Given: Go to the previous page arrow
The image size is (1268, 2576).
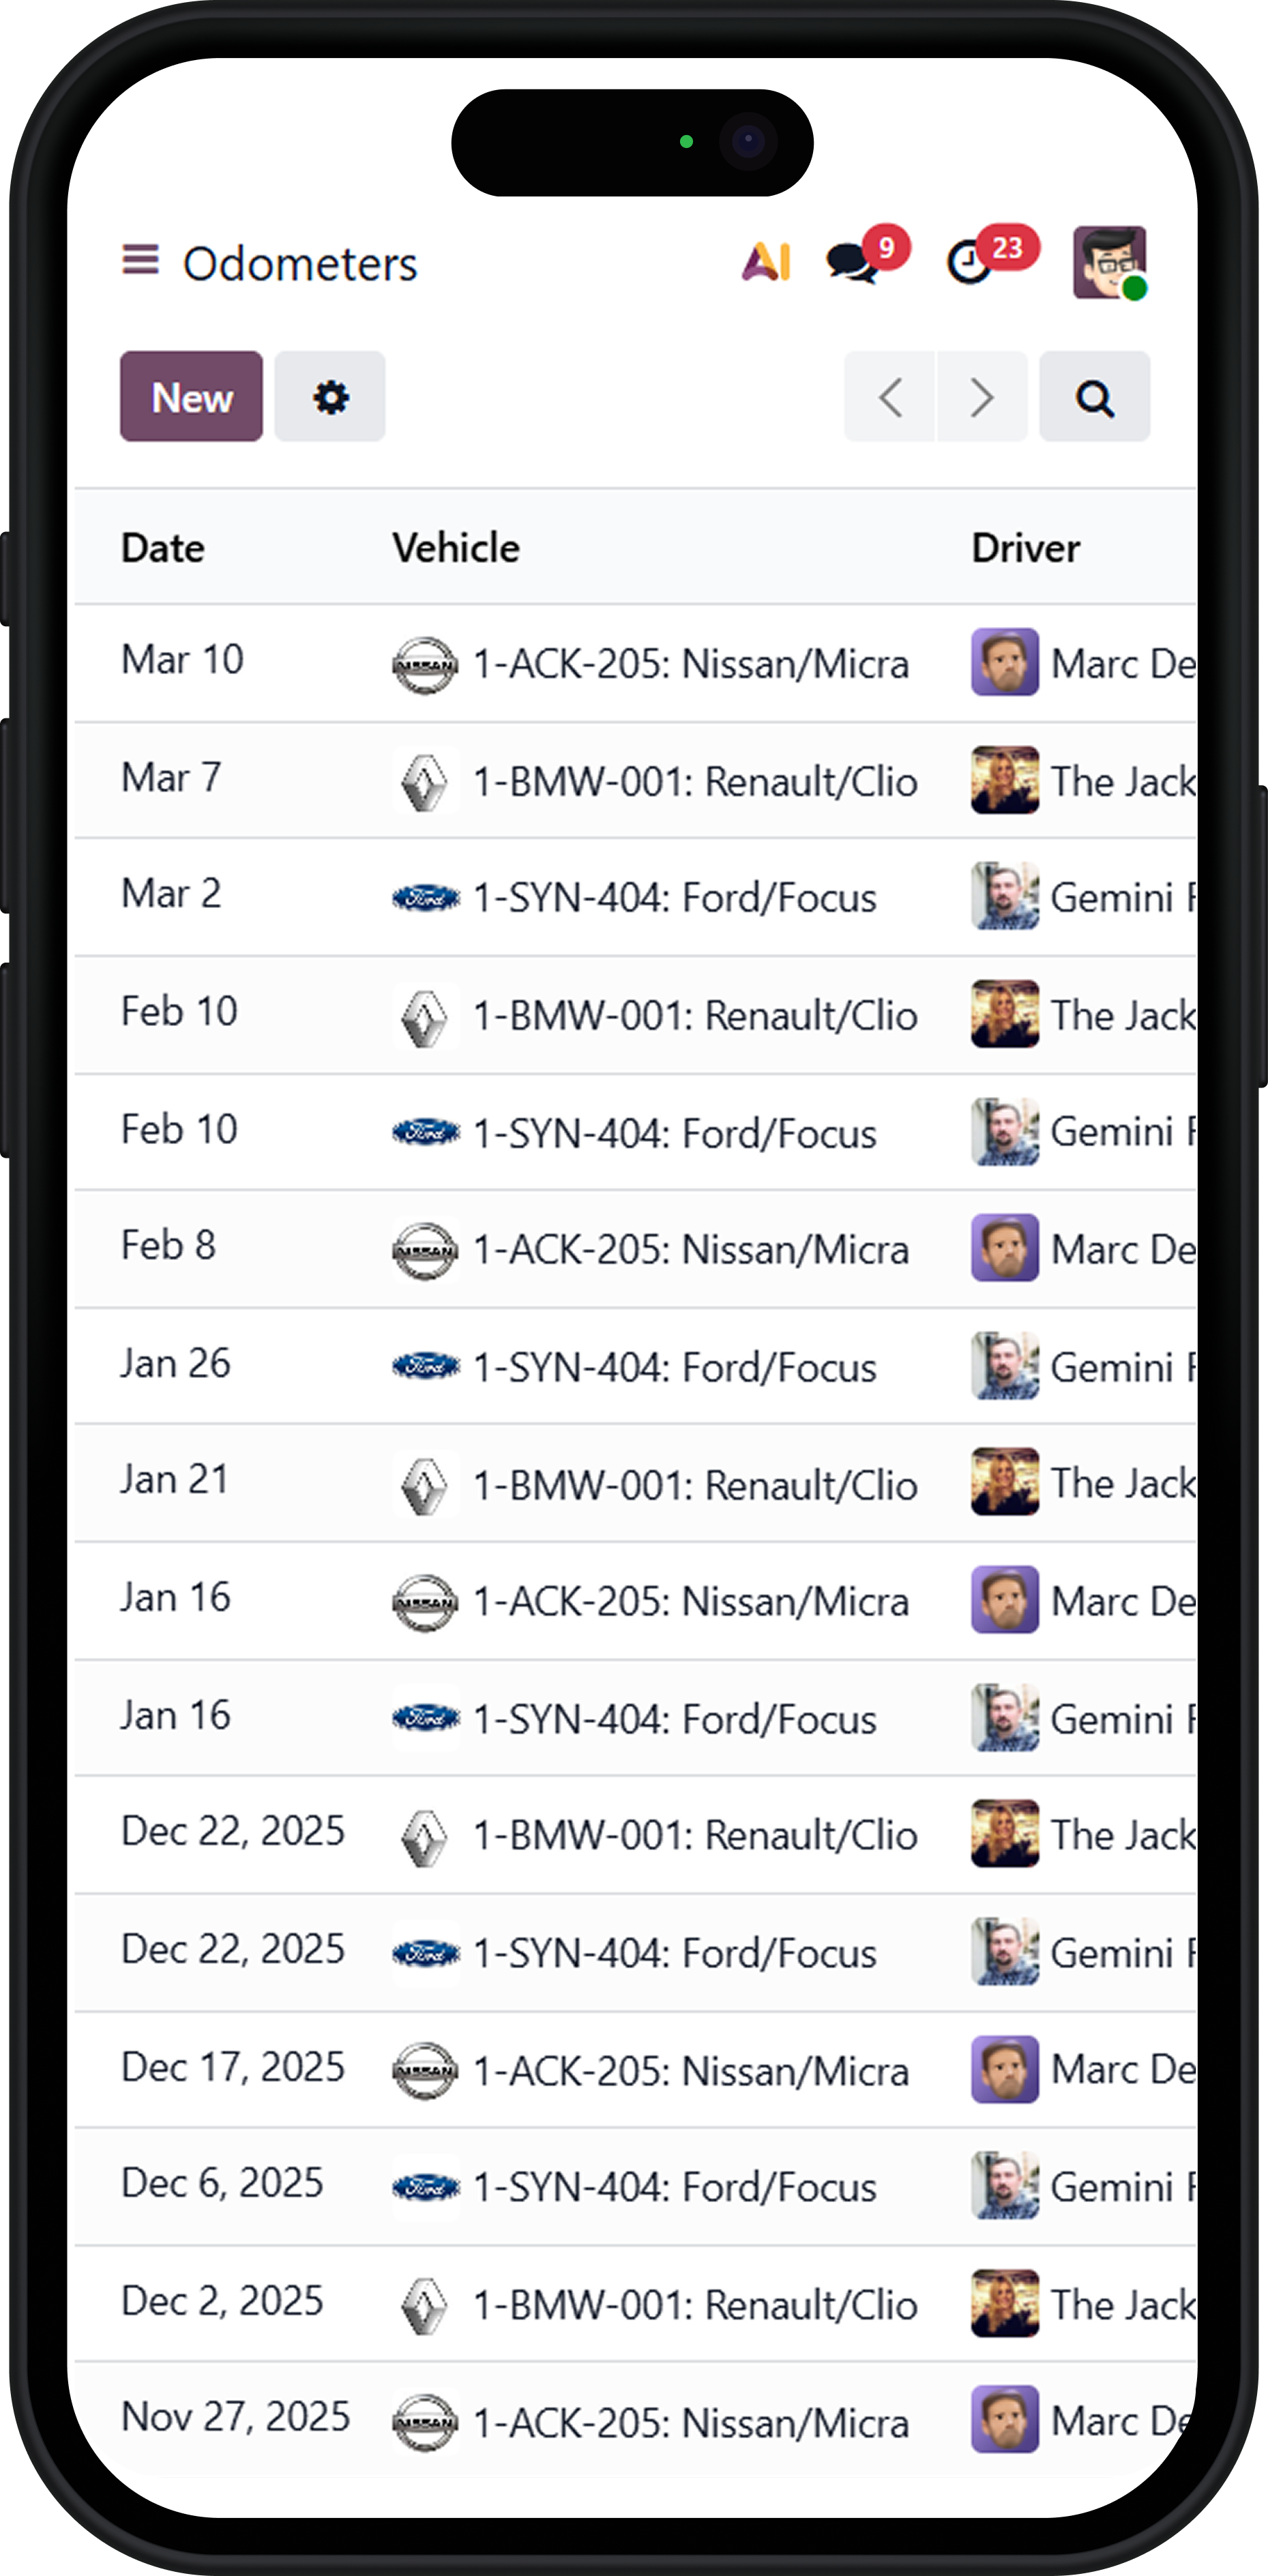Looking at the screenshot, I should (890, 397).
